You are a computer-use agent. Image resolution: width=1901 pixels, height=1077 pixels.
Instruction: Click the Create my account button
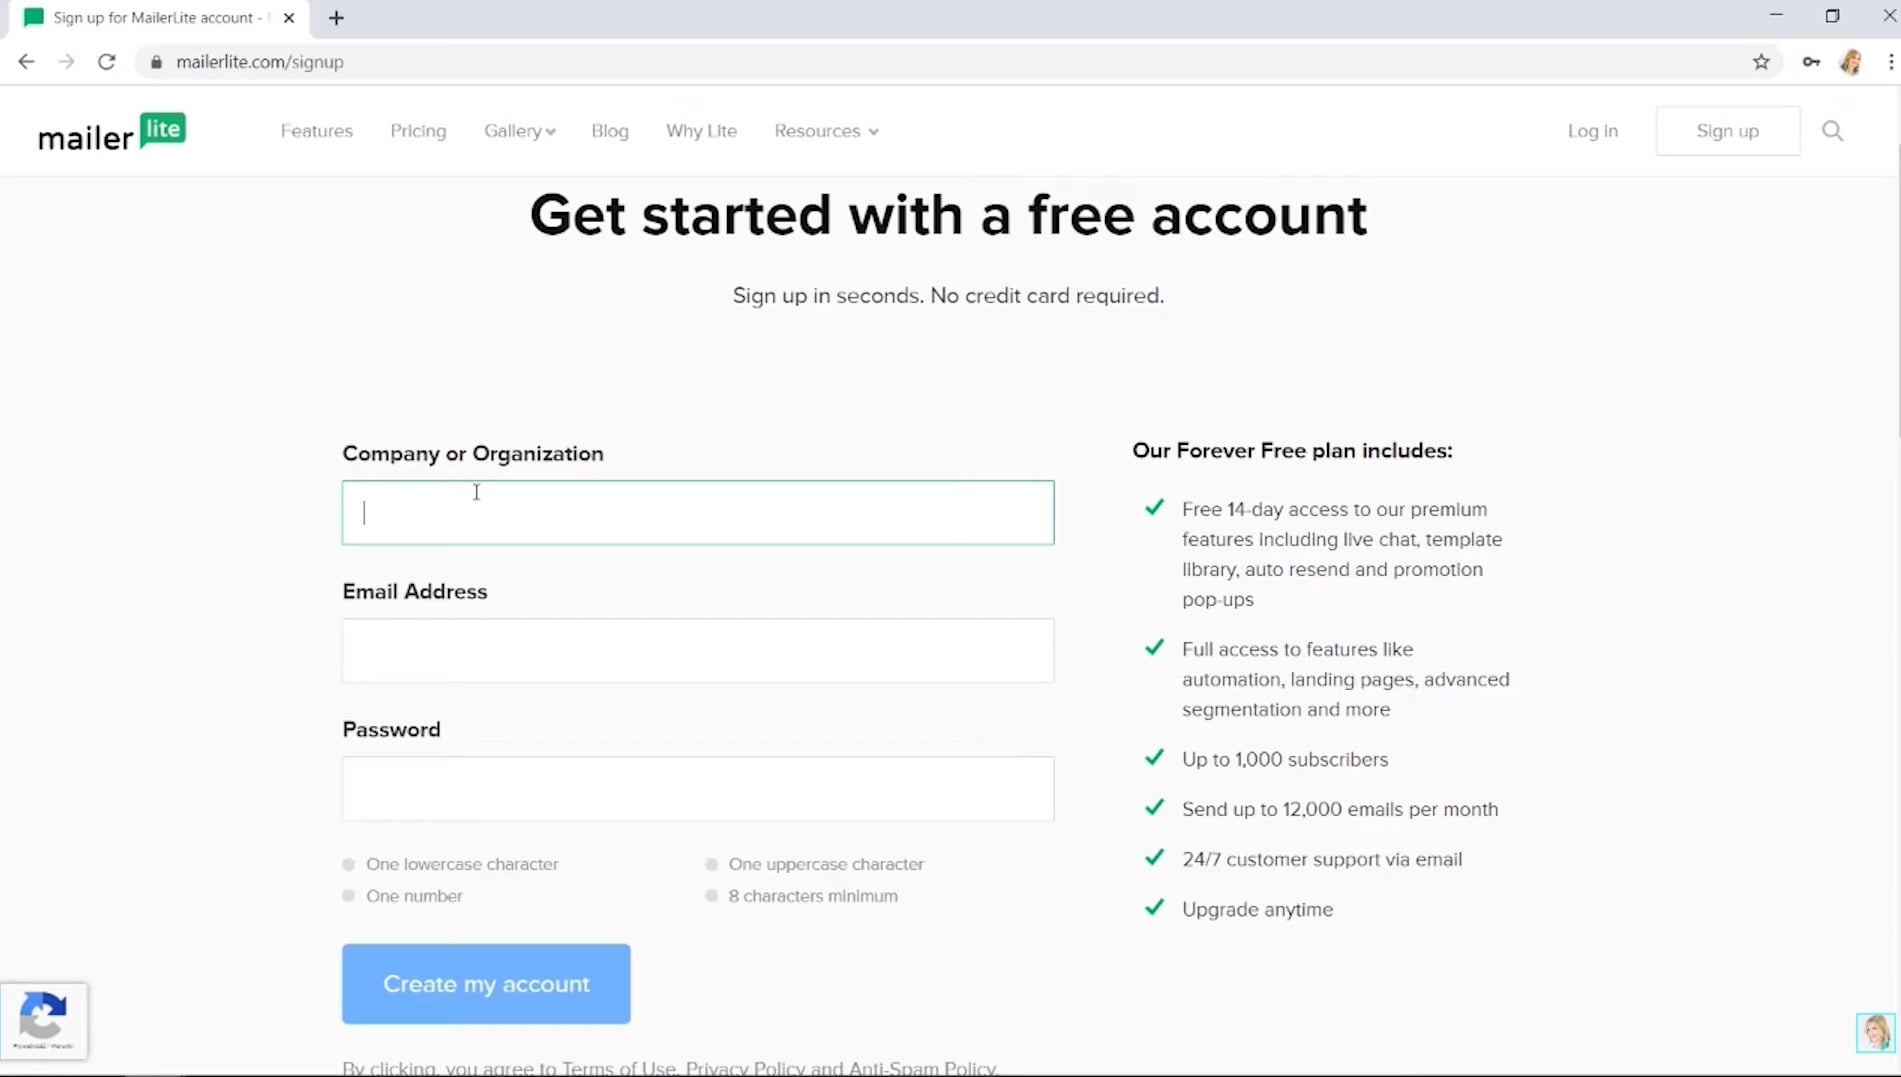[x=486, y=984]
